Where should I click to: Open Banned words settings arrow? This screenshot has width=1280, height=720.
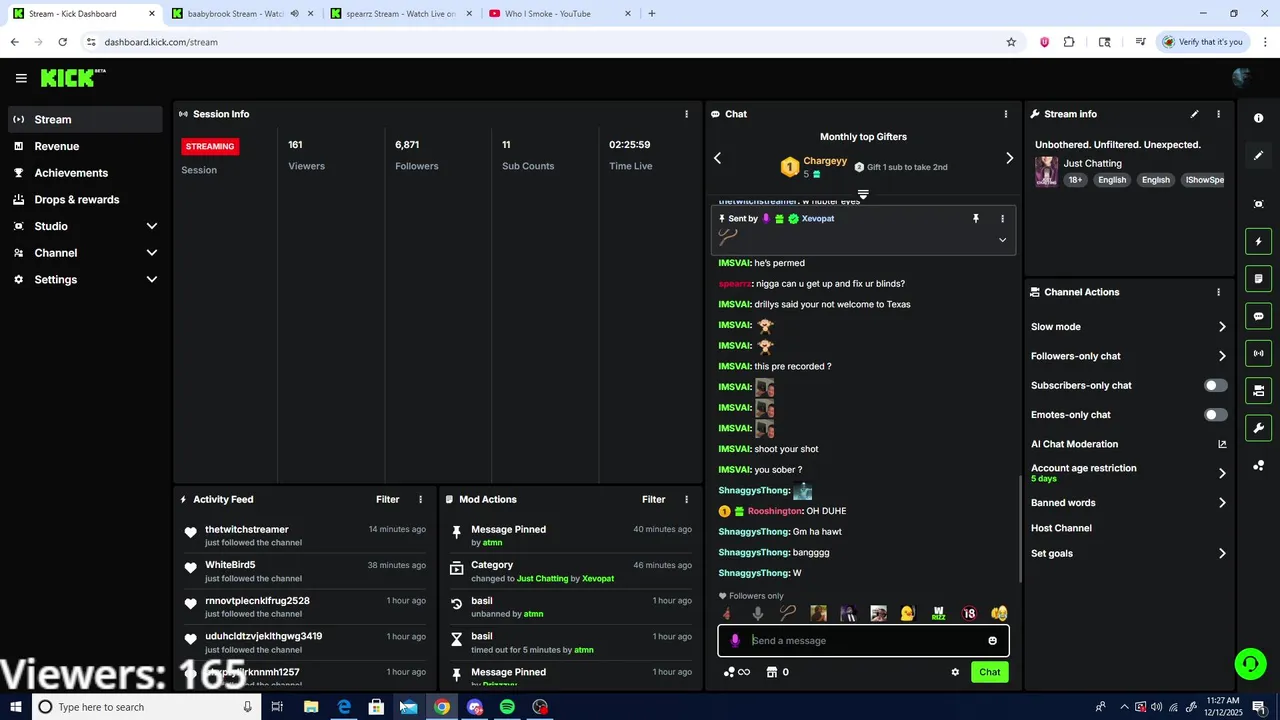pyautogui.click(x=1222, y=503)
